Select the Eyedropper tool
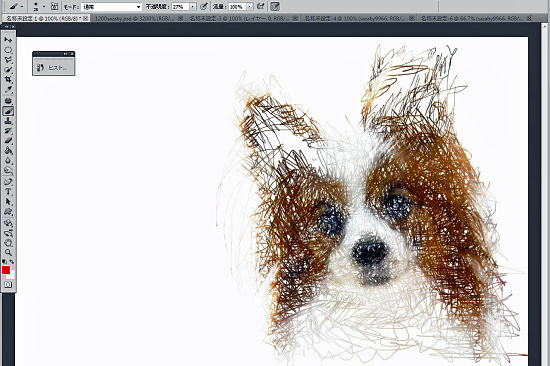The width and height of the screenshot is (550, 366). [8, 90]
